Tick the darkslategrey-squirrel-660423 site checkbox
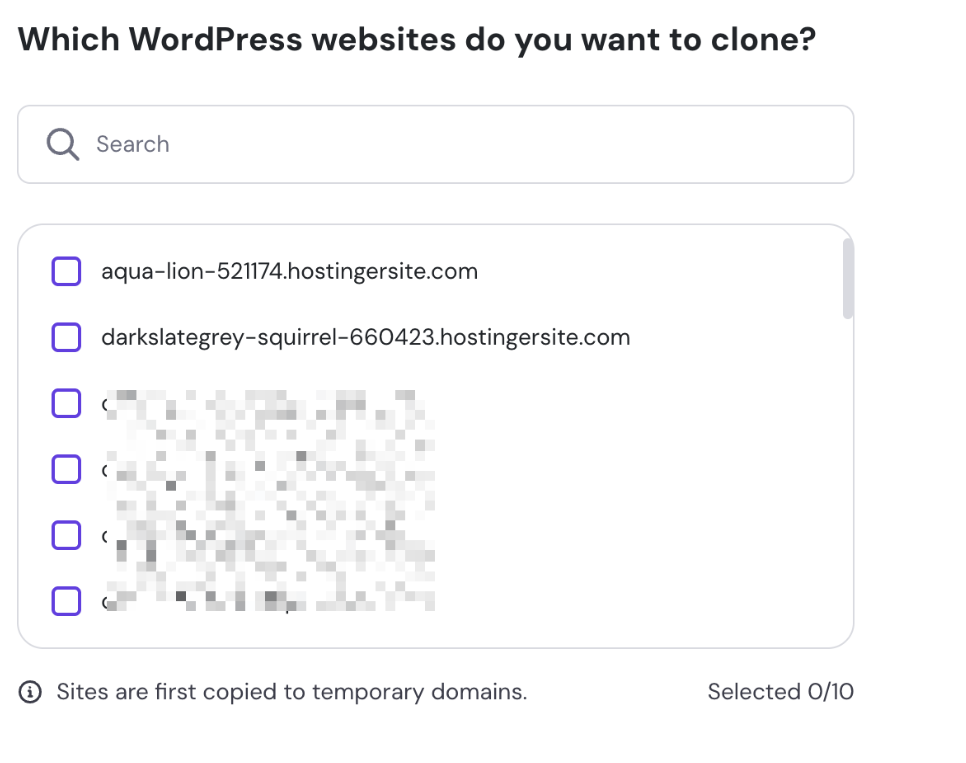This screenshot has height=763, width=966. [x=66, y=338]
